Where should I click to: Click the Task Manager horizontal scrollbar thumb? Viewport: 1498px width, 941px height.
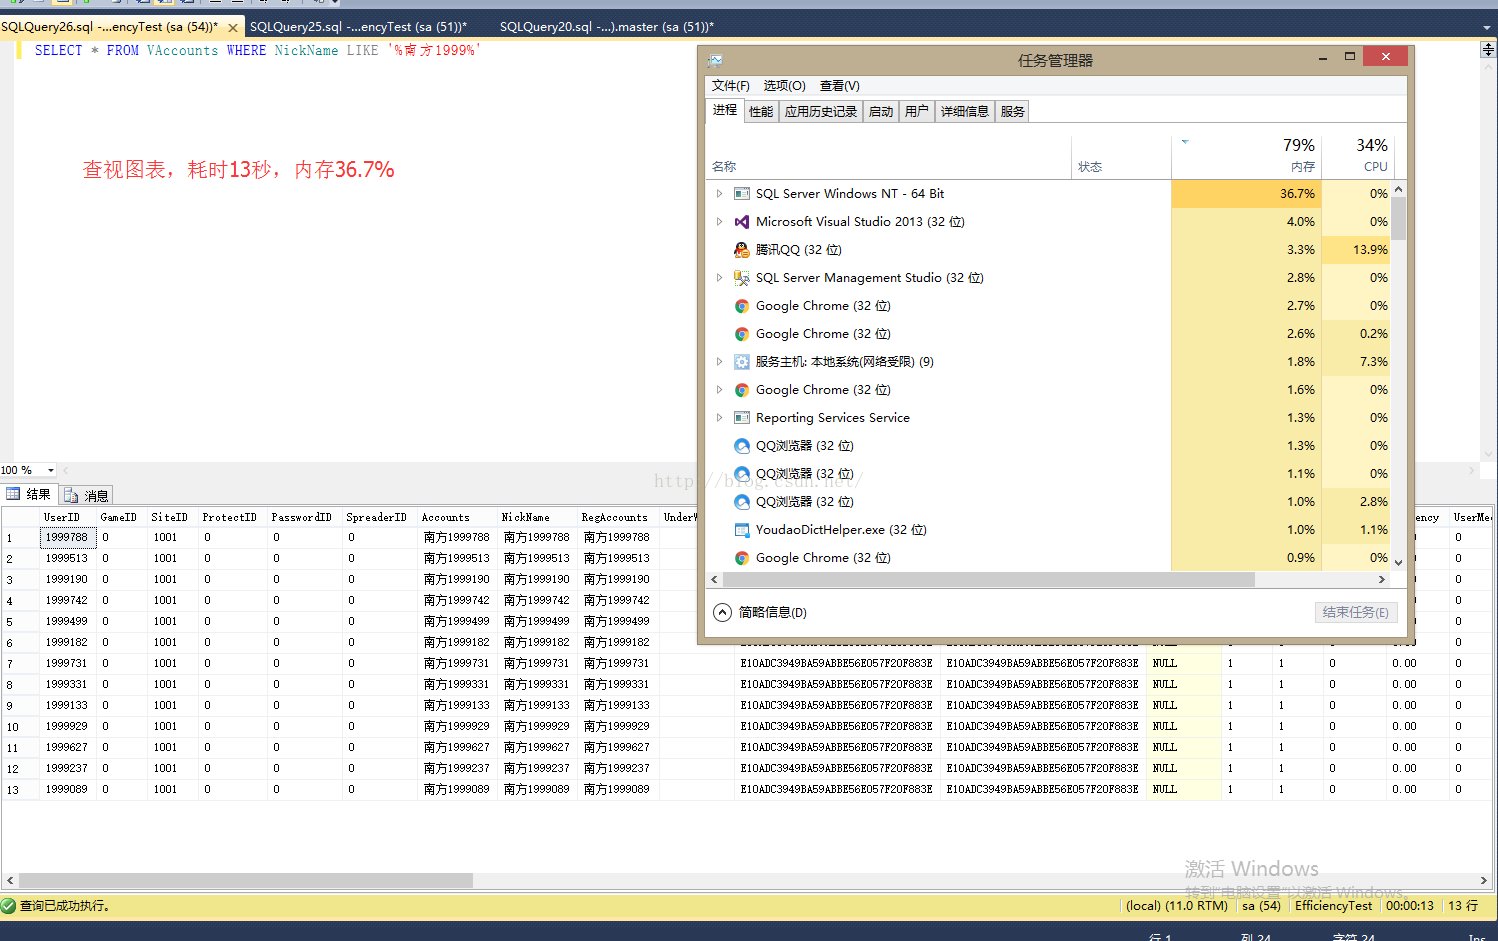pyautogui.click(x=988, y=580)
